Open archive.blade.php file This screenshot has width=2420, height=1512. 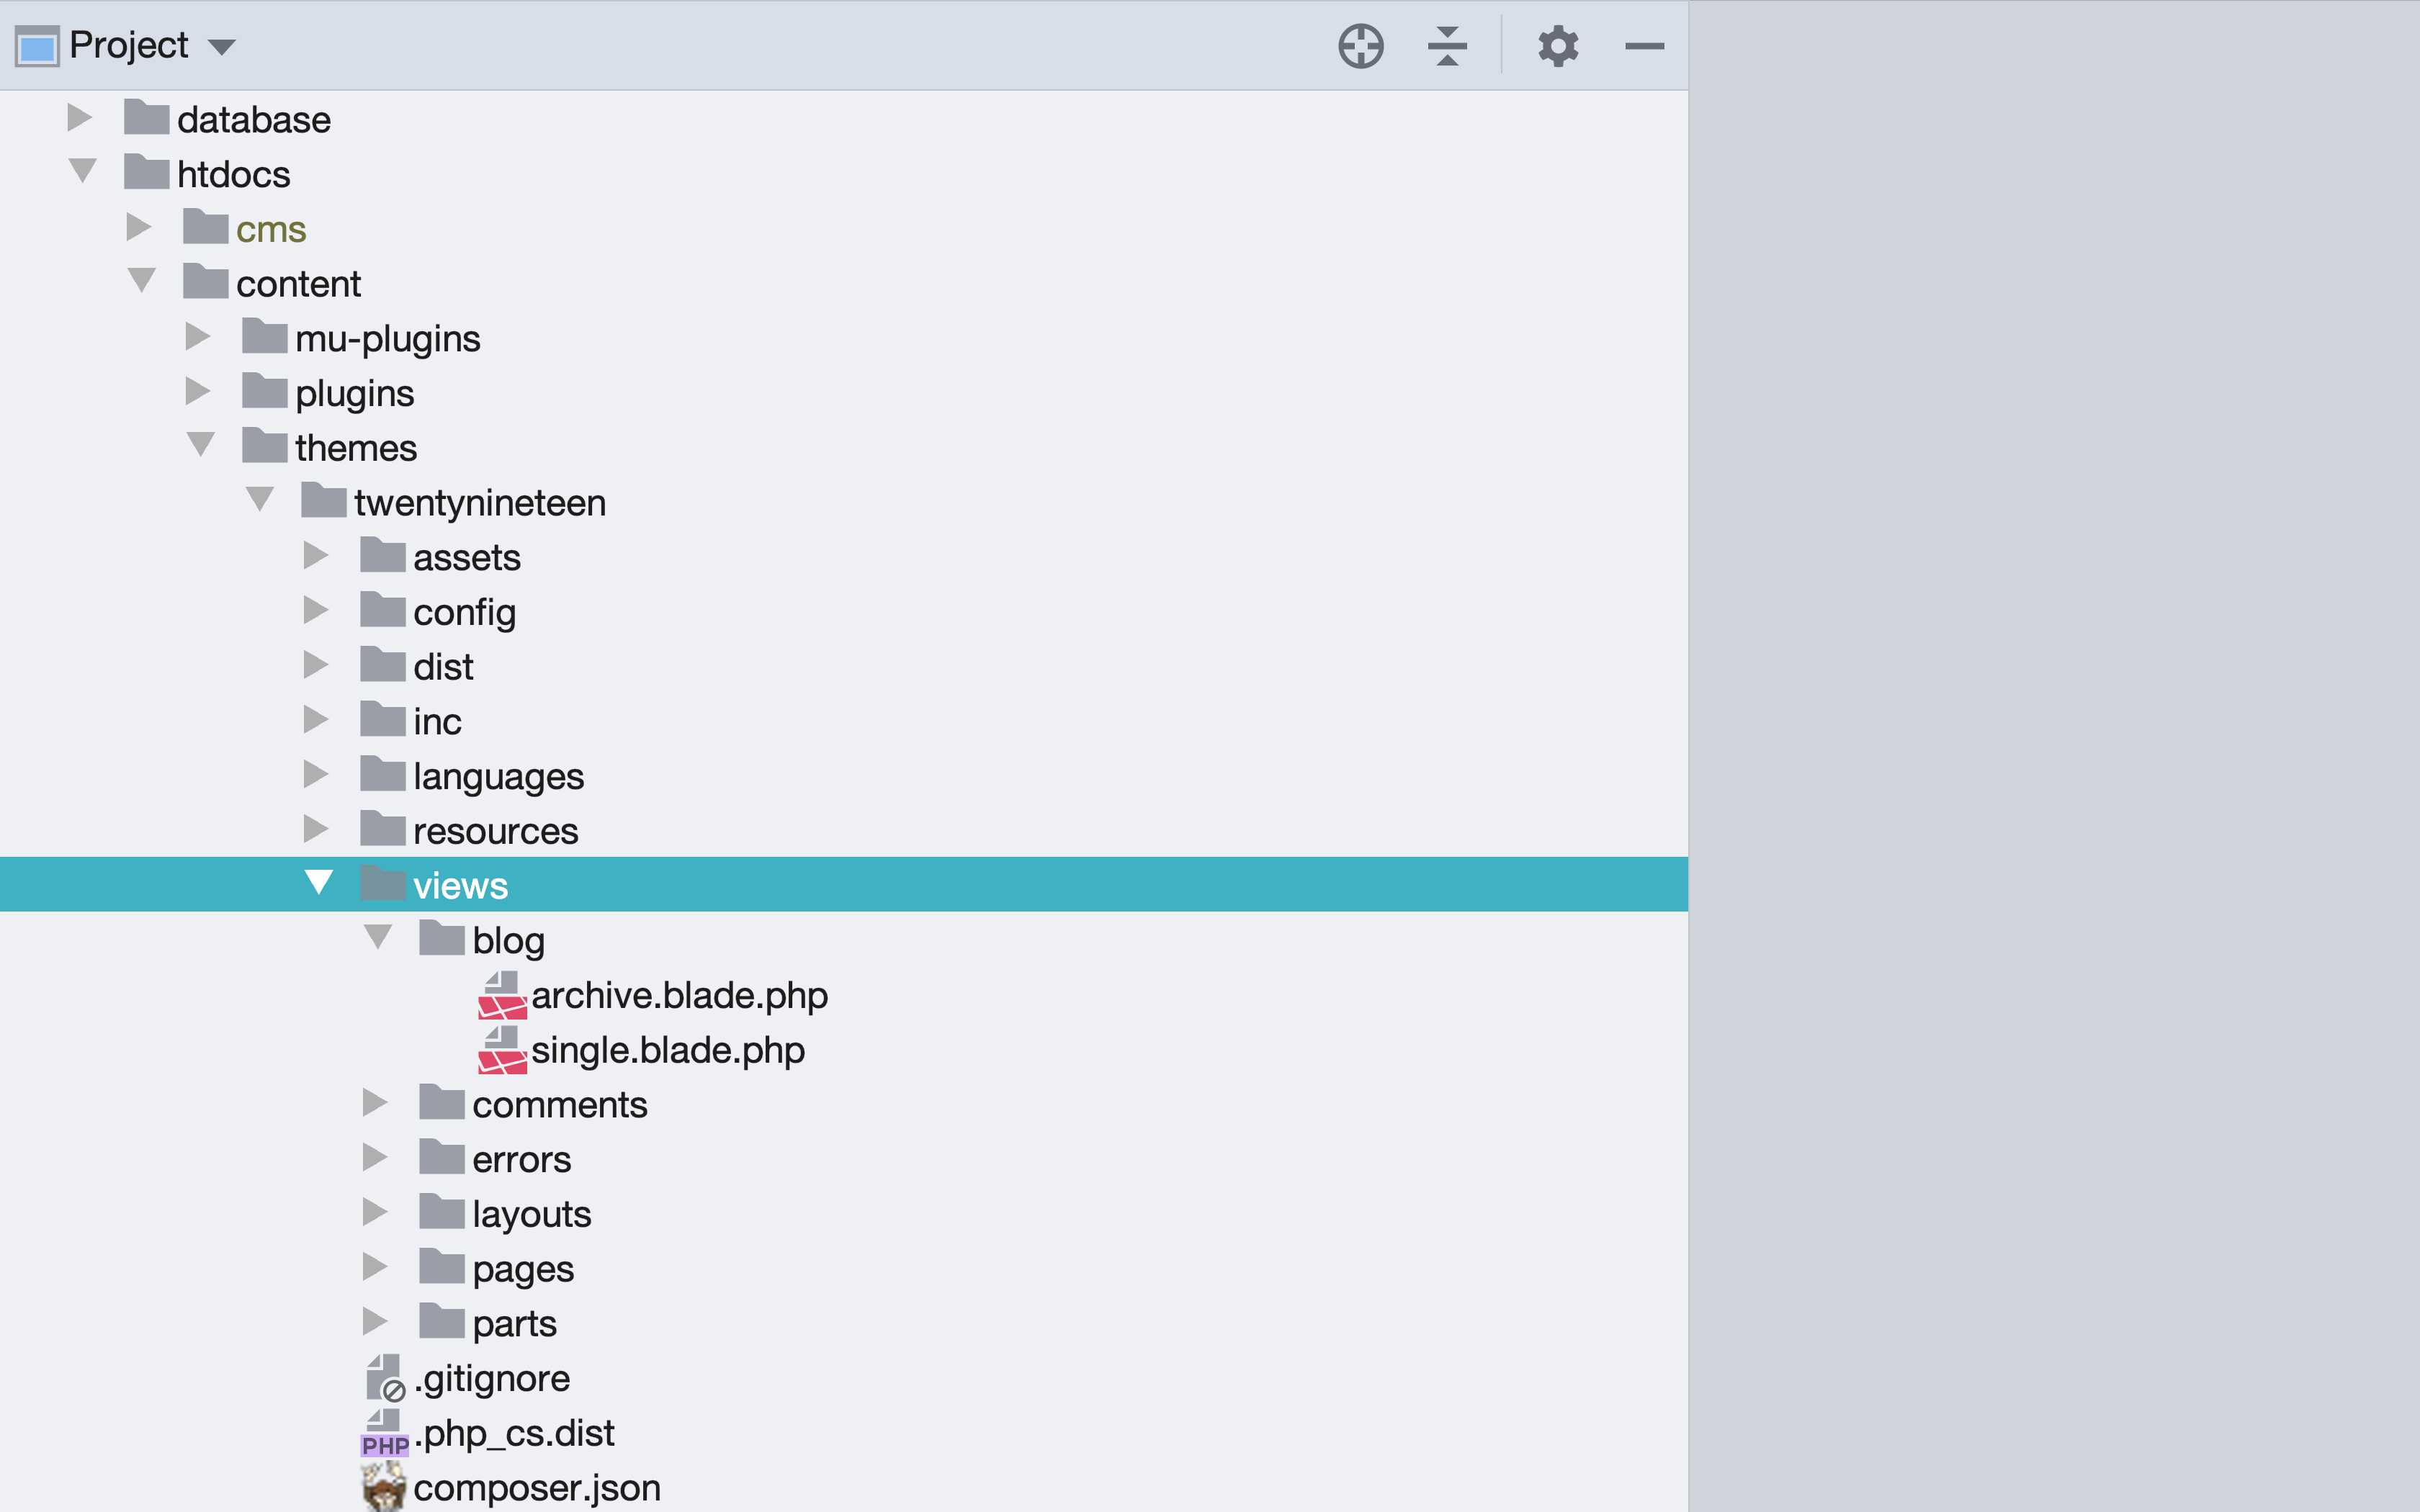click(679, 994)
